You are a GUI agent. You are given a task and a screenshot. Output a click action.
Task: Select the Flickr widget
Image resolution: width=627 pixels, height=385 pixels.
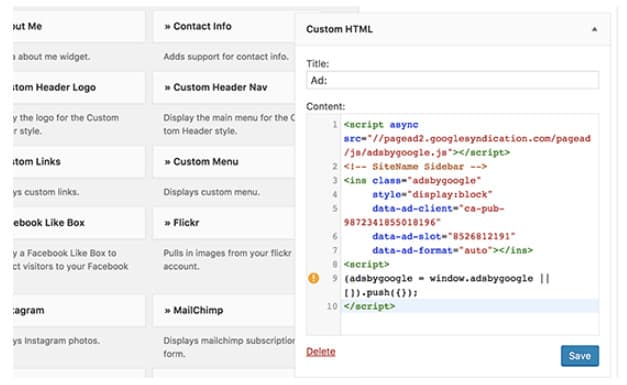(x=224, y=223)
